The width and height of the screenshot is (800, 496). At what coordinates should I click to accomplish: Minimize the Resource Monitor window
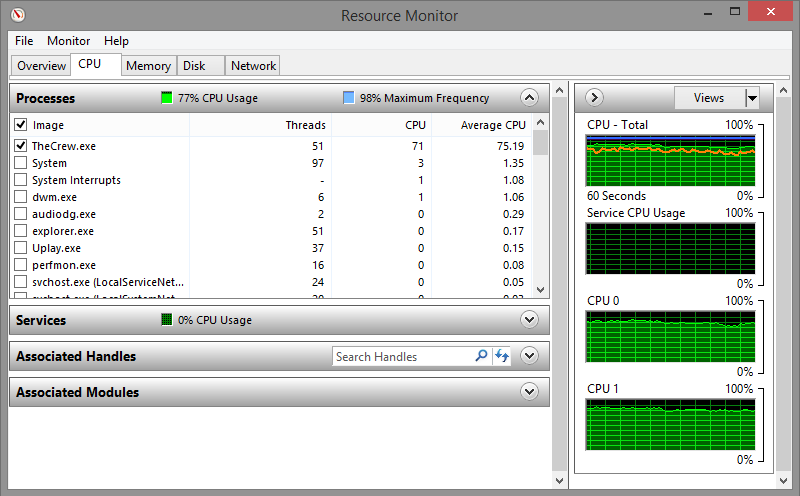708,13
